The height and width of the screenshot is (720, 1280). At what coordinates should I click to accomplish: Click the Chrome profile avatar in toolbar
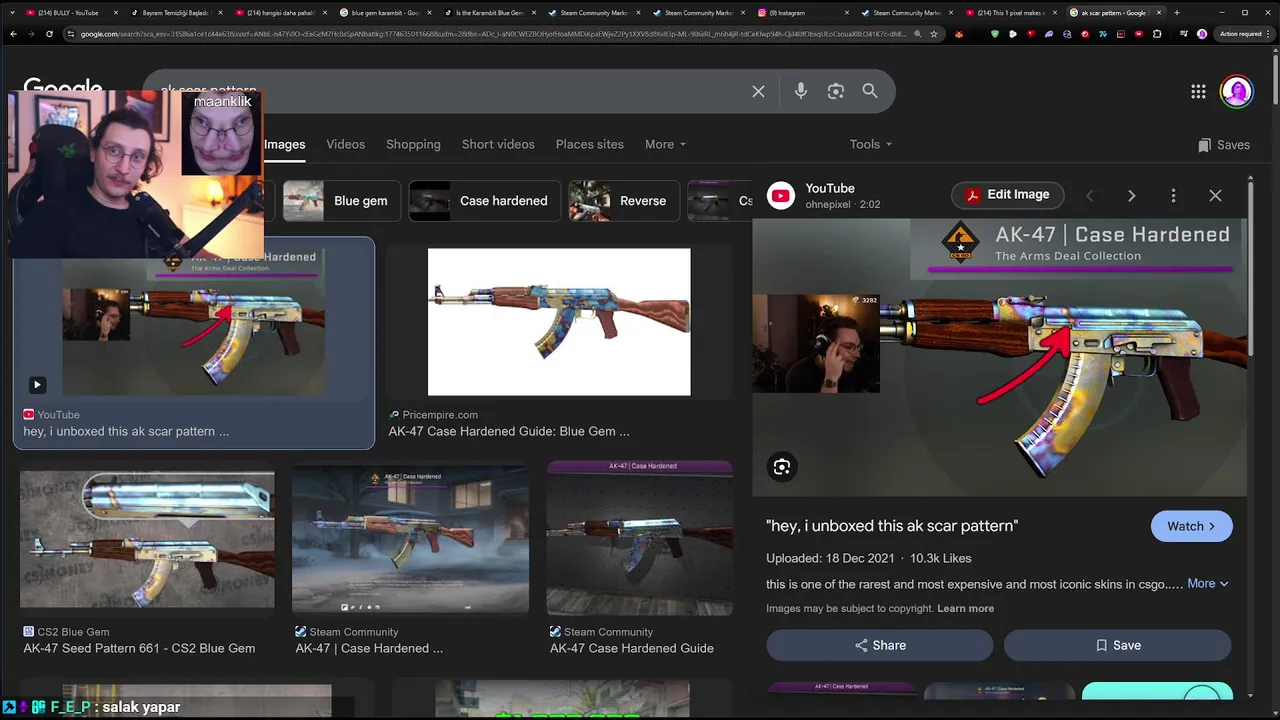(x=1202, y=34)
